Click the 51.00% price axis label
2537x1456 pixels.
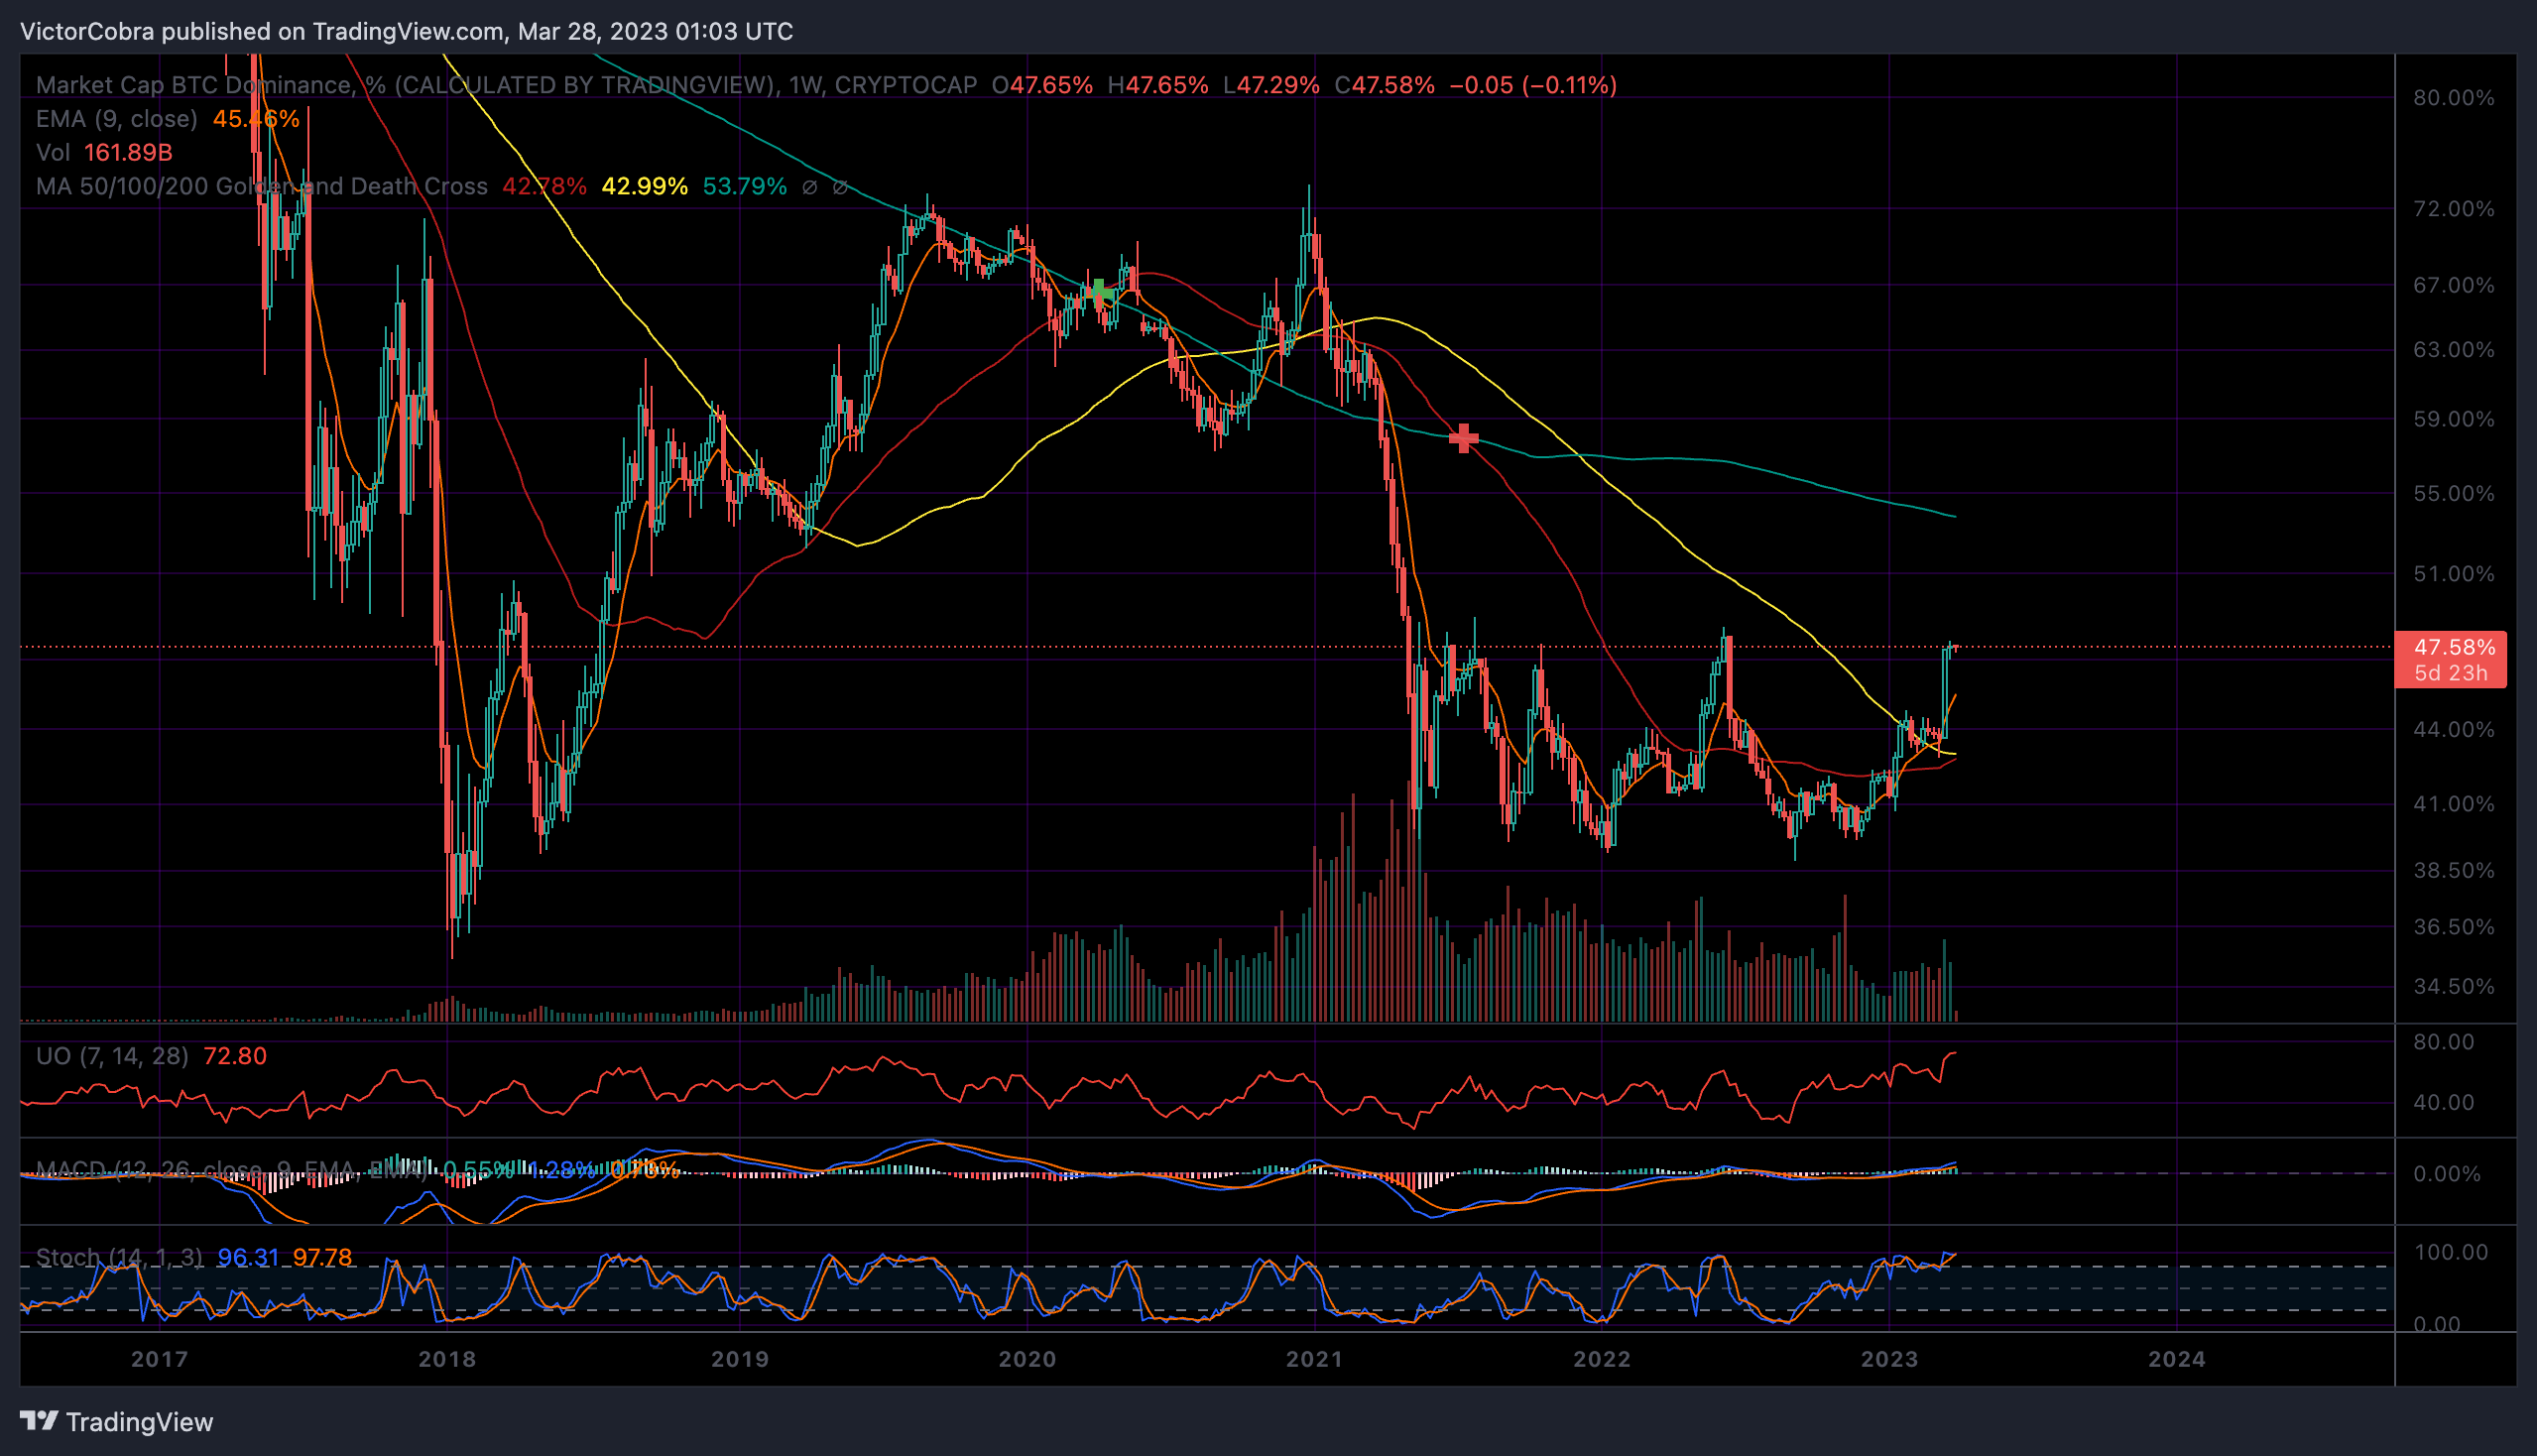click(2454, 574)
